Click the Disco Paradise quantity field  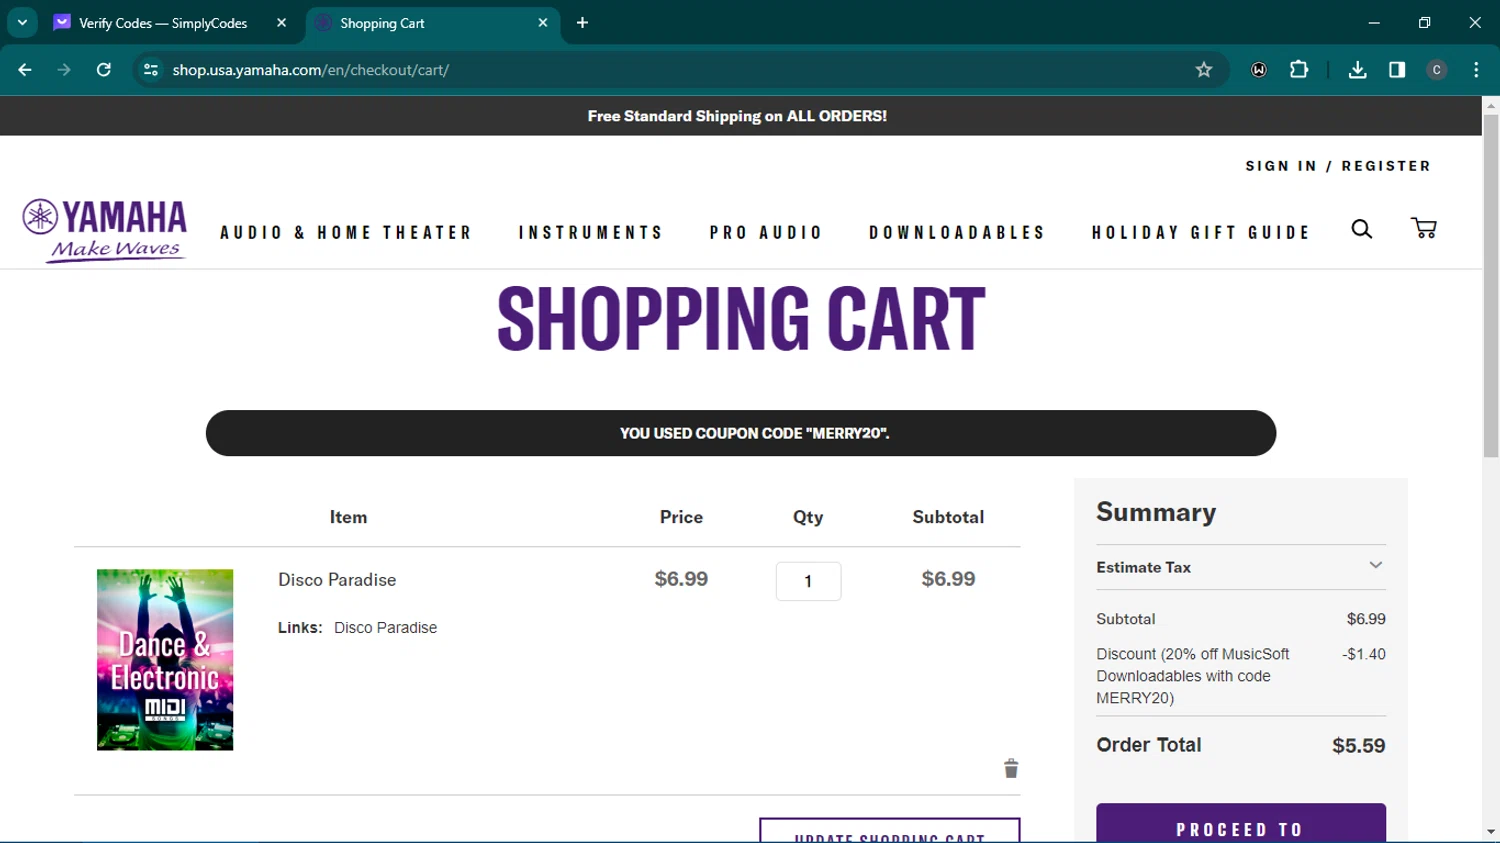[x=808, y=581]
